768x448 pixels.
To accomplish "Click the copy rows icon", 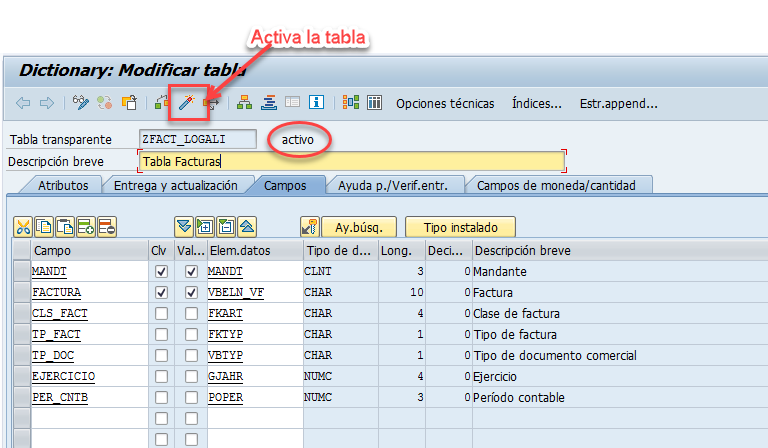I will pos(44,227).
